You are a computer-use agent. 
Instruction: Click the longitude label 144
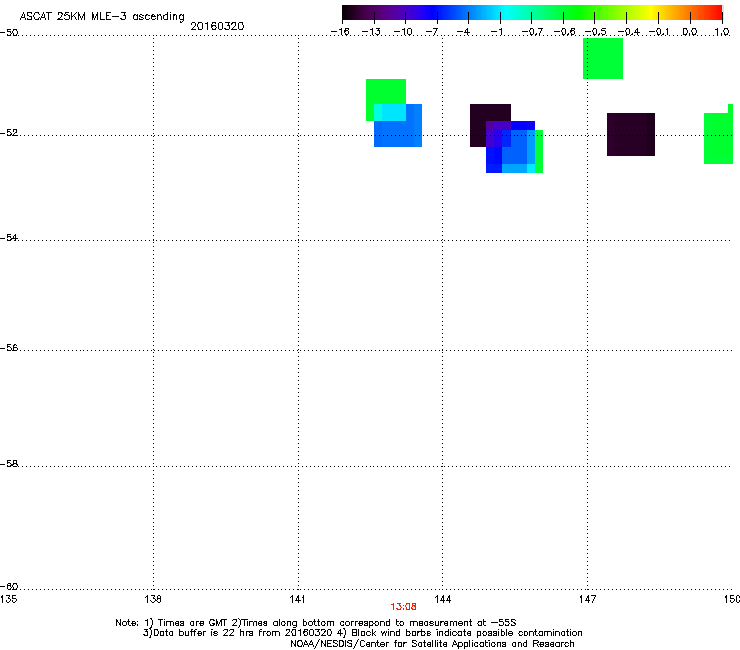click(442, 599)
